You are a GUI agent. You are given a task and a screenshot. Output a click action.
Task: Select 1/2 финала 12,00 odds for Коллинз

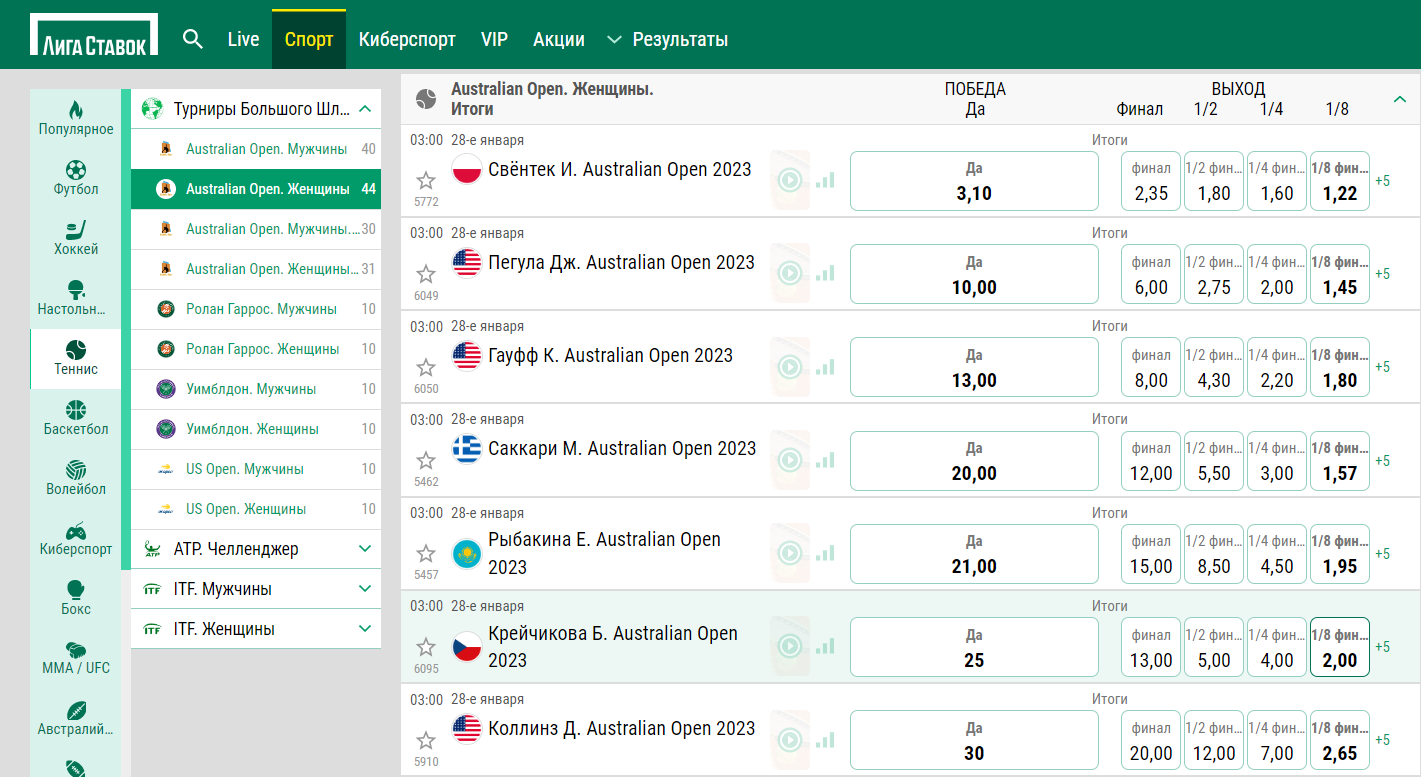click(x=1214, y=741)
